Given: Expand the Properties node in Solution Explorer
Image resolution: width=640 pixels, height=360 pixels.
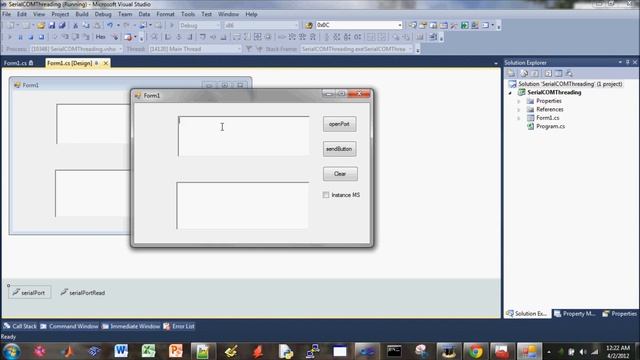Looking at the screenshot, I should pos(519,101).
